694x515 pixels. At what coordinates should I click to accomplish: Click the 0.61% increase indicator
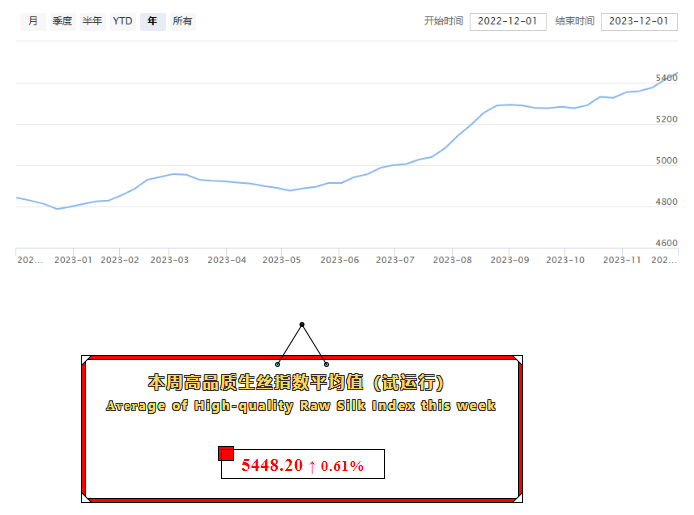pos(336,465)
